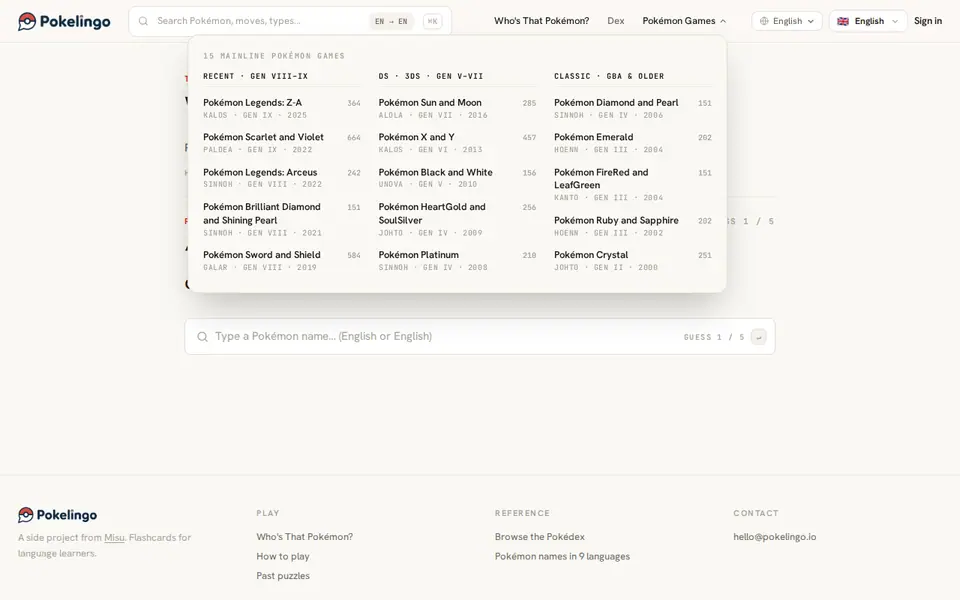
Task: Click the Pokelingo logo in the header
Action: click(64, 21)
